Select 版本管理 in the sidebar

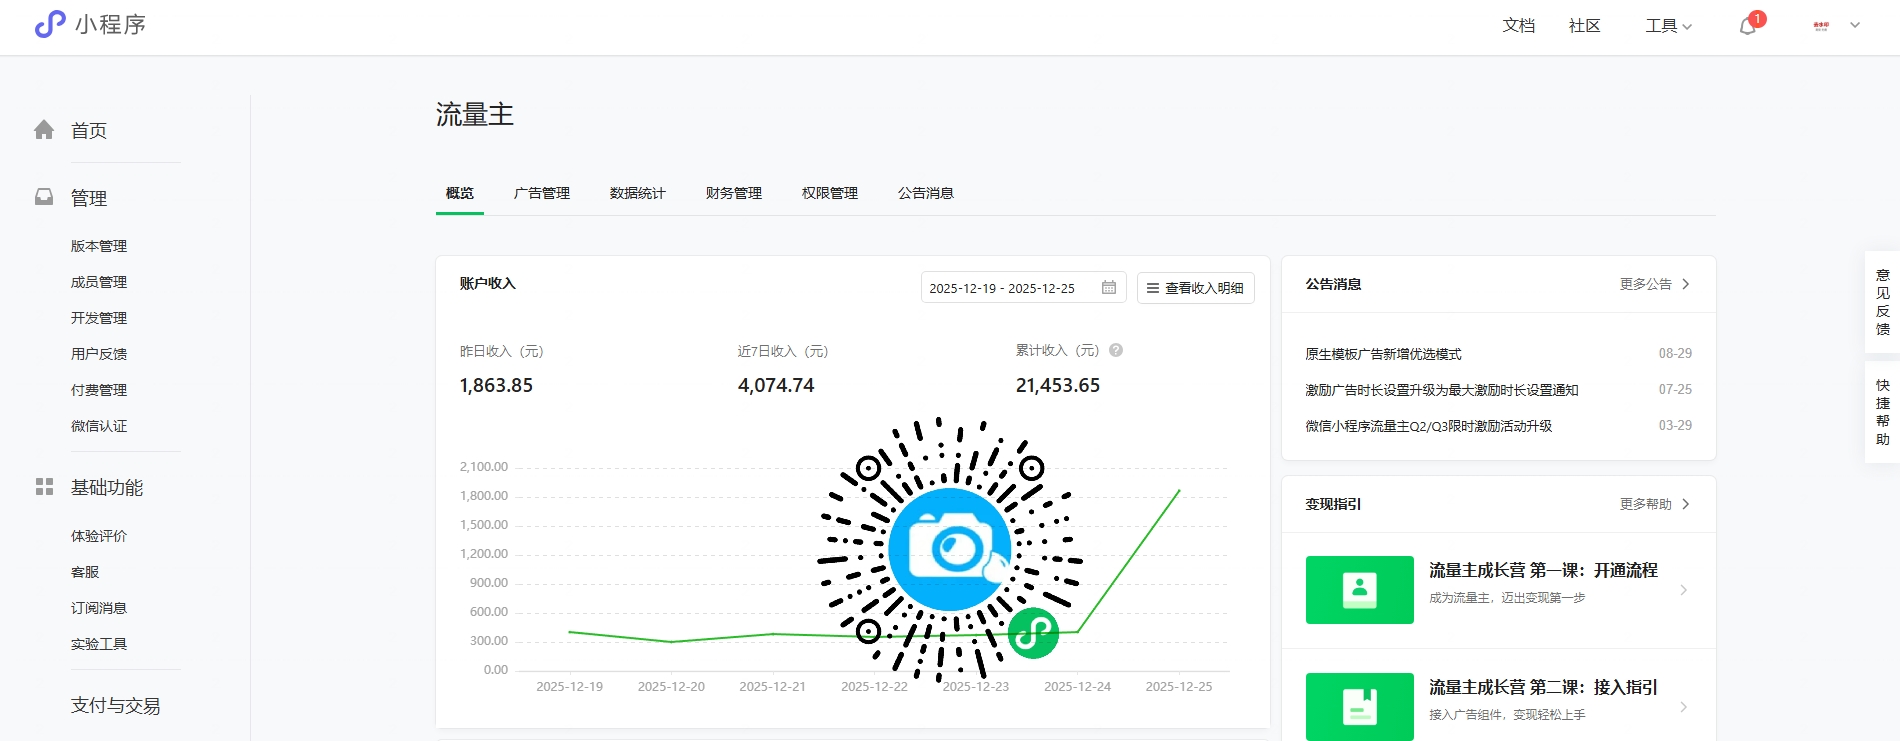[x=99, y=246]
